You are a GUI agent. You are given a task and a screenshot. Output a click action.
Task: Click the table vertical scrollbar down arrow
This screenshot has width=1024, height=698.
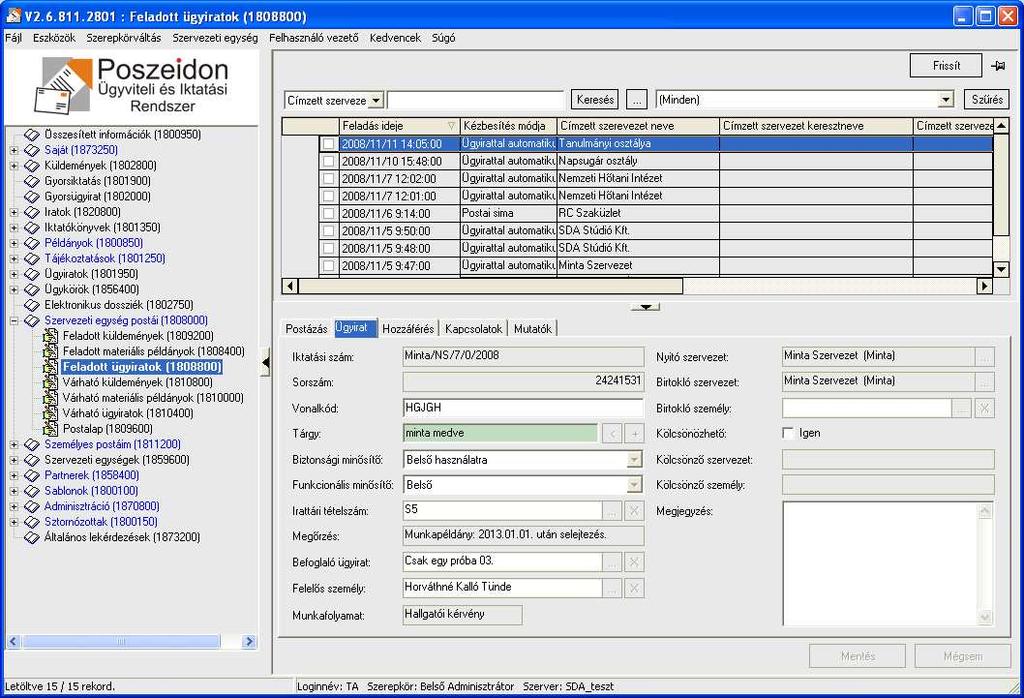1000,268
